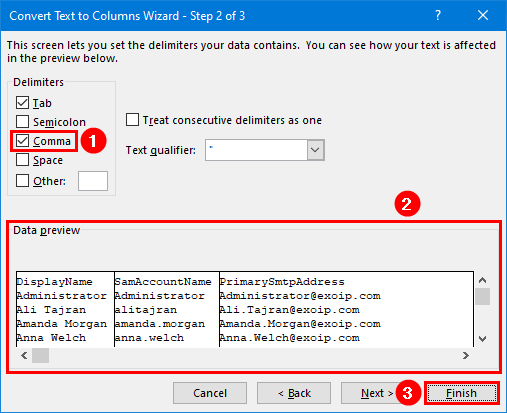The image size is (507, 413).
Task: Click the Data preview label
Action: point(46,230)
